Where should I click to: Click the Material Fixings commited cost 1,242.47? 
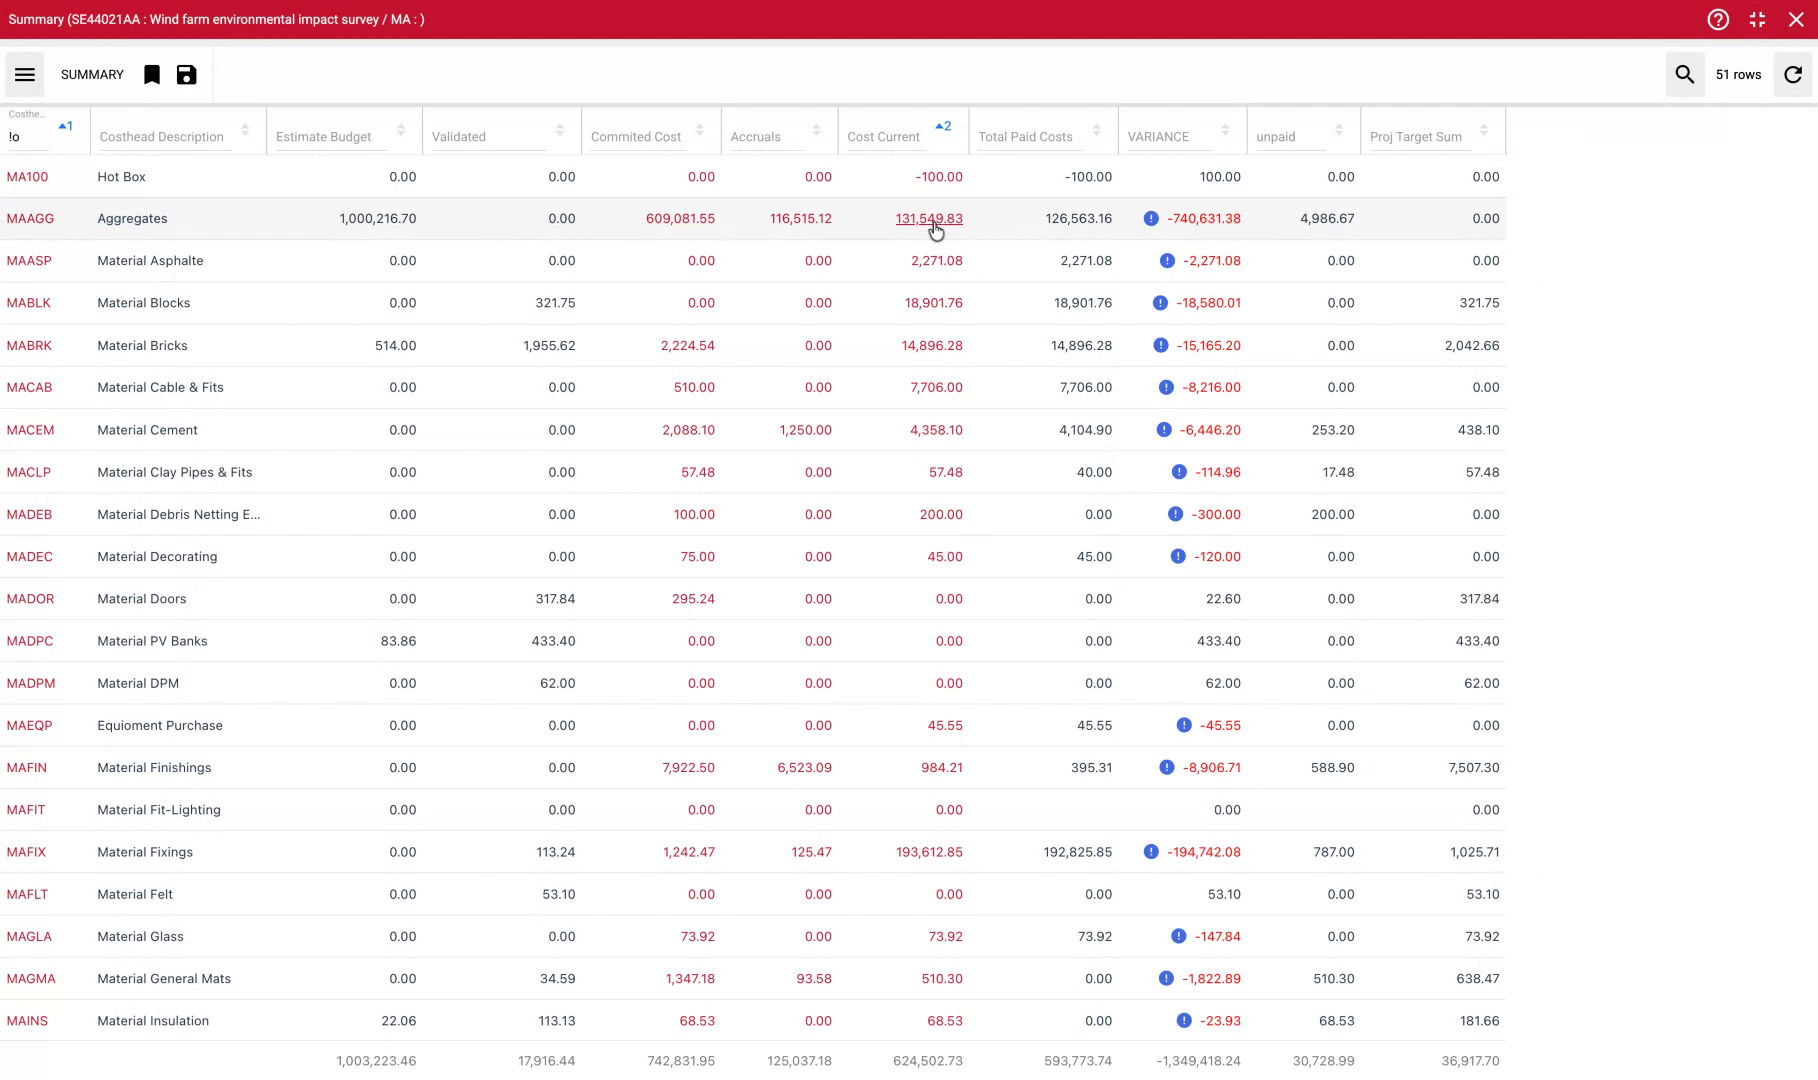[688, 852]
